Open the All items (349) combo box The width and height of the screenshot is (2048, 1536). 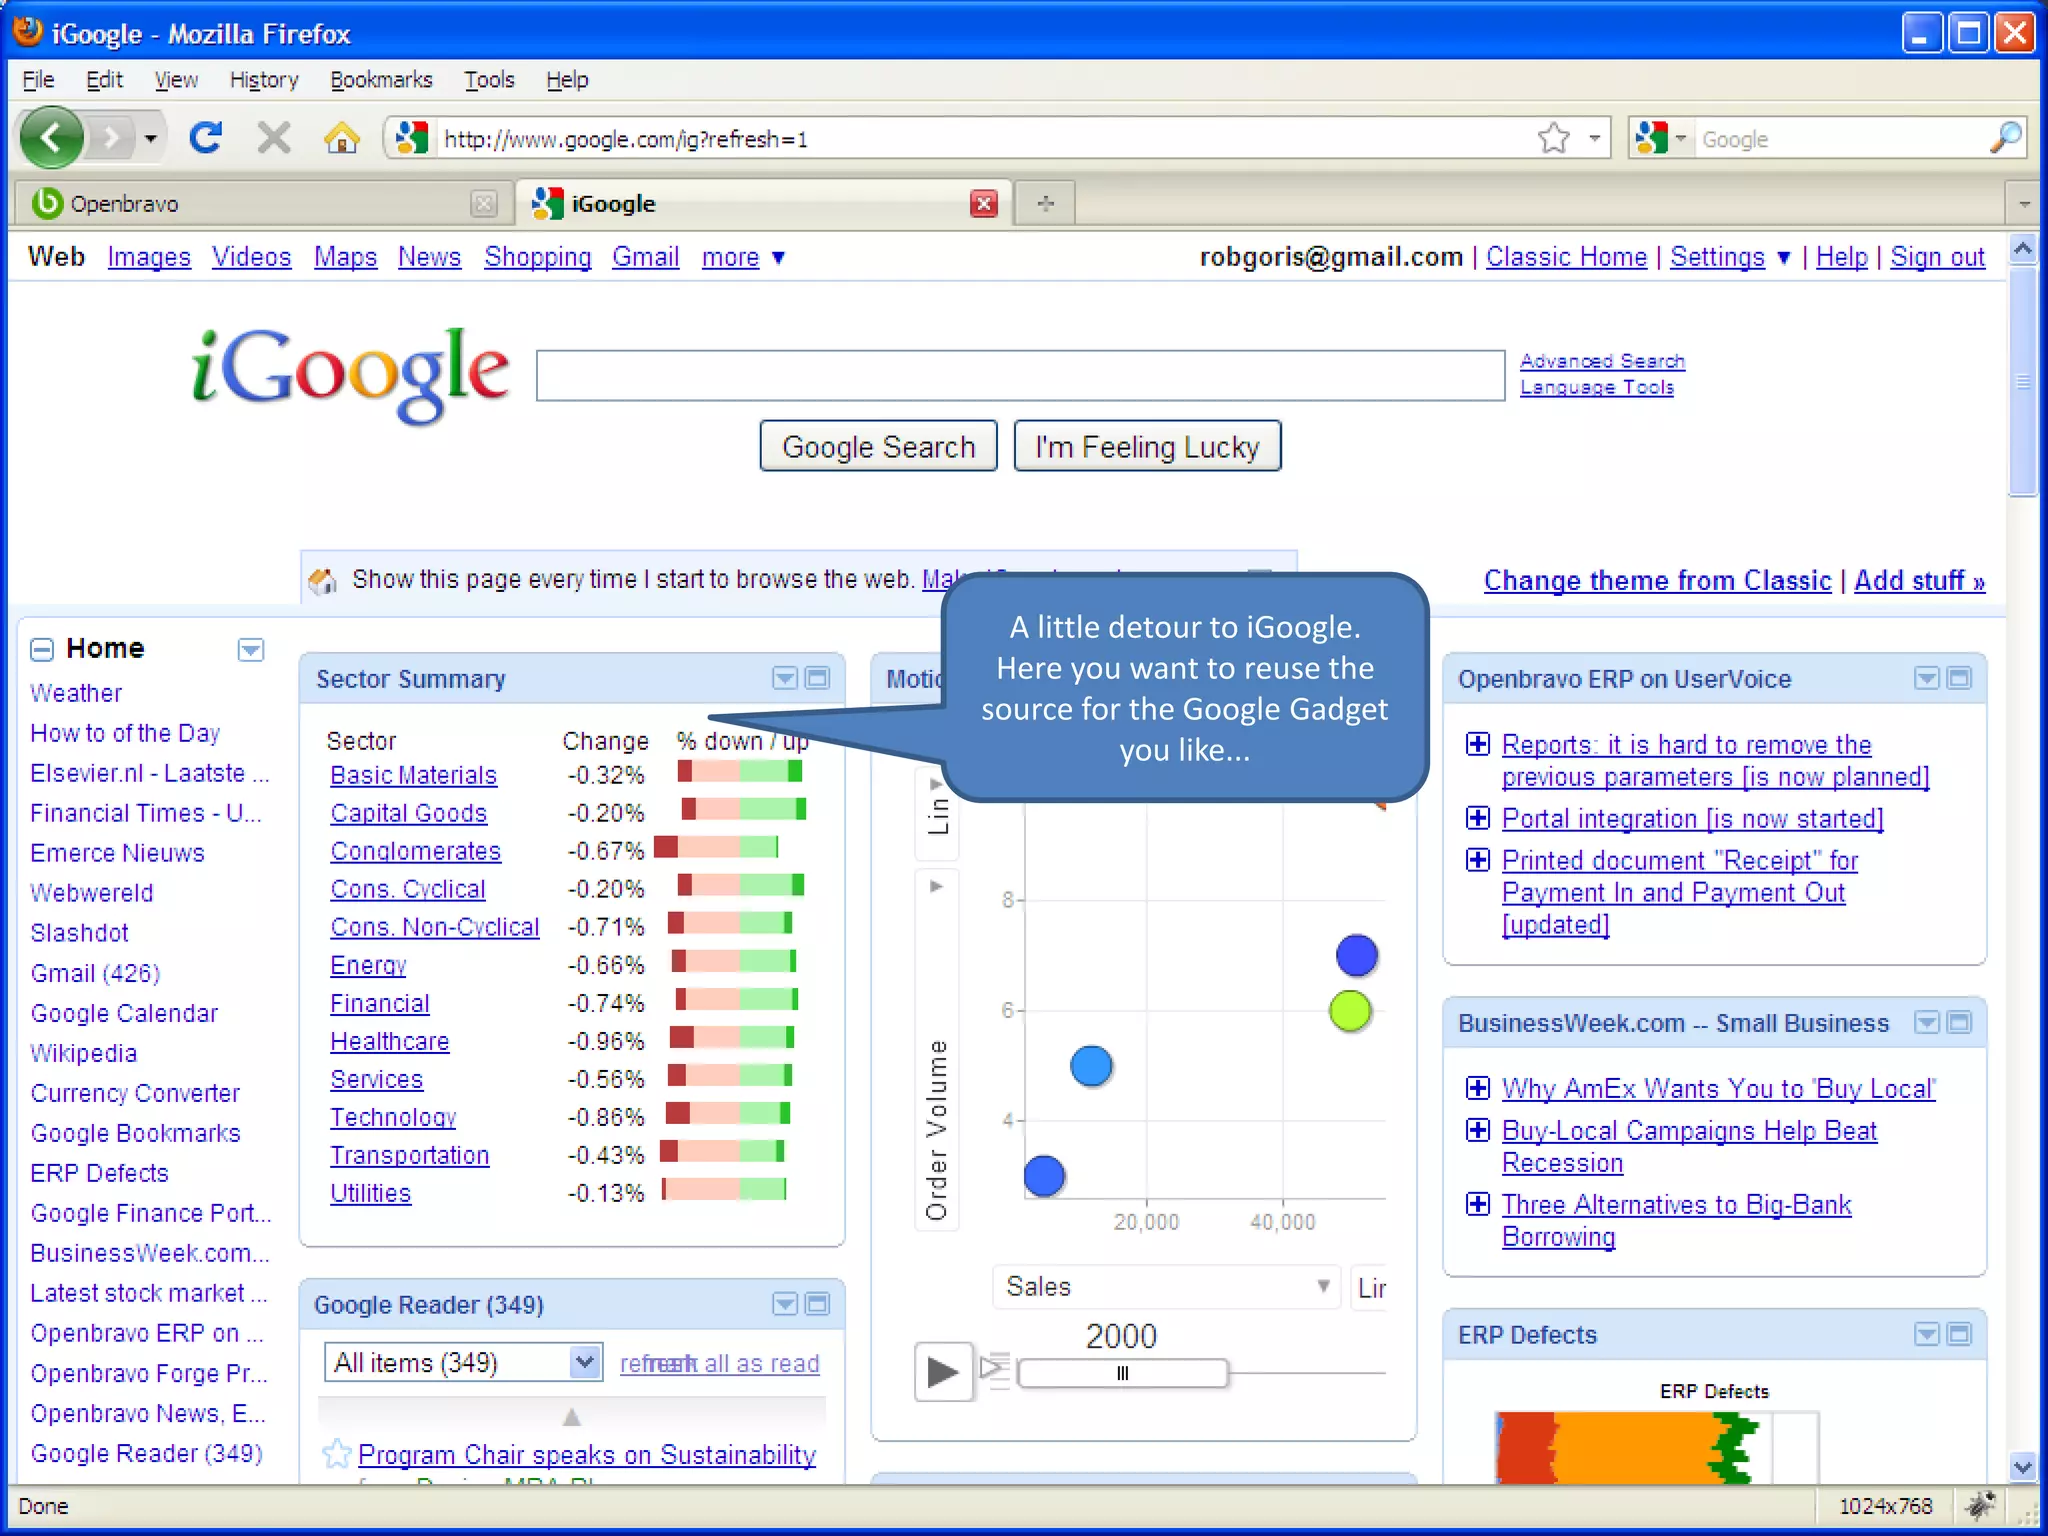pyautogui.click(x=463, y=1363)
